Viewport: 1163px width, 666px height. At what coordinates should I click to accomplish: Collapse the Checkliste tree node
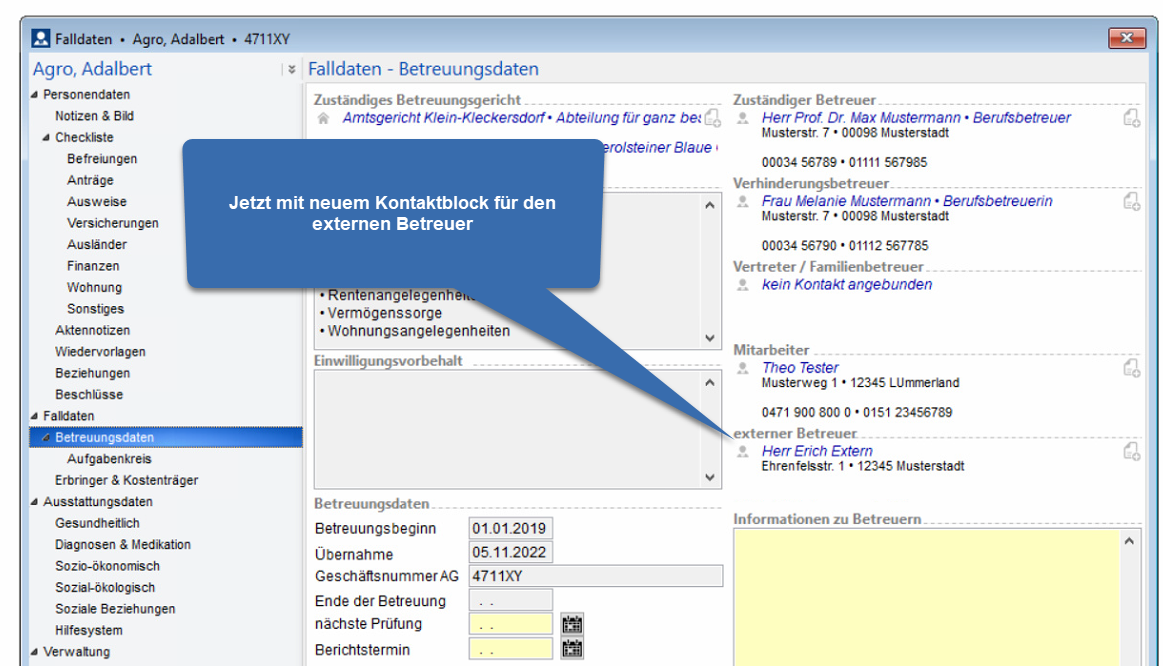click(46, 137)
